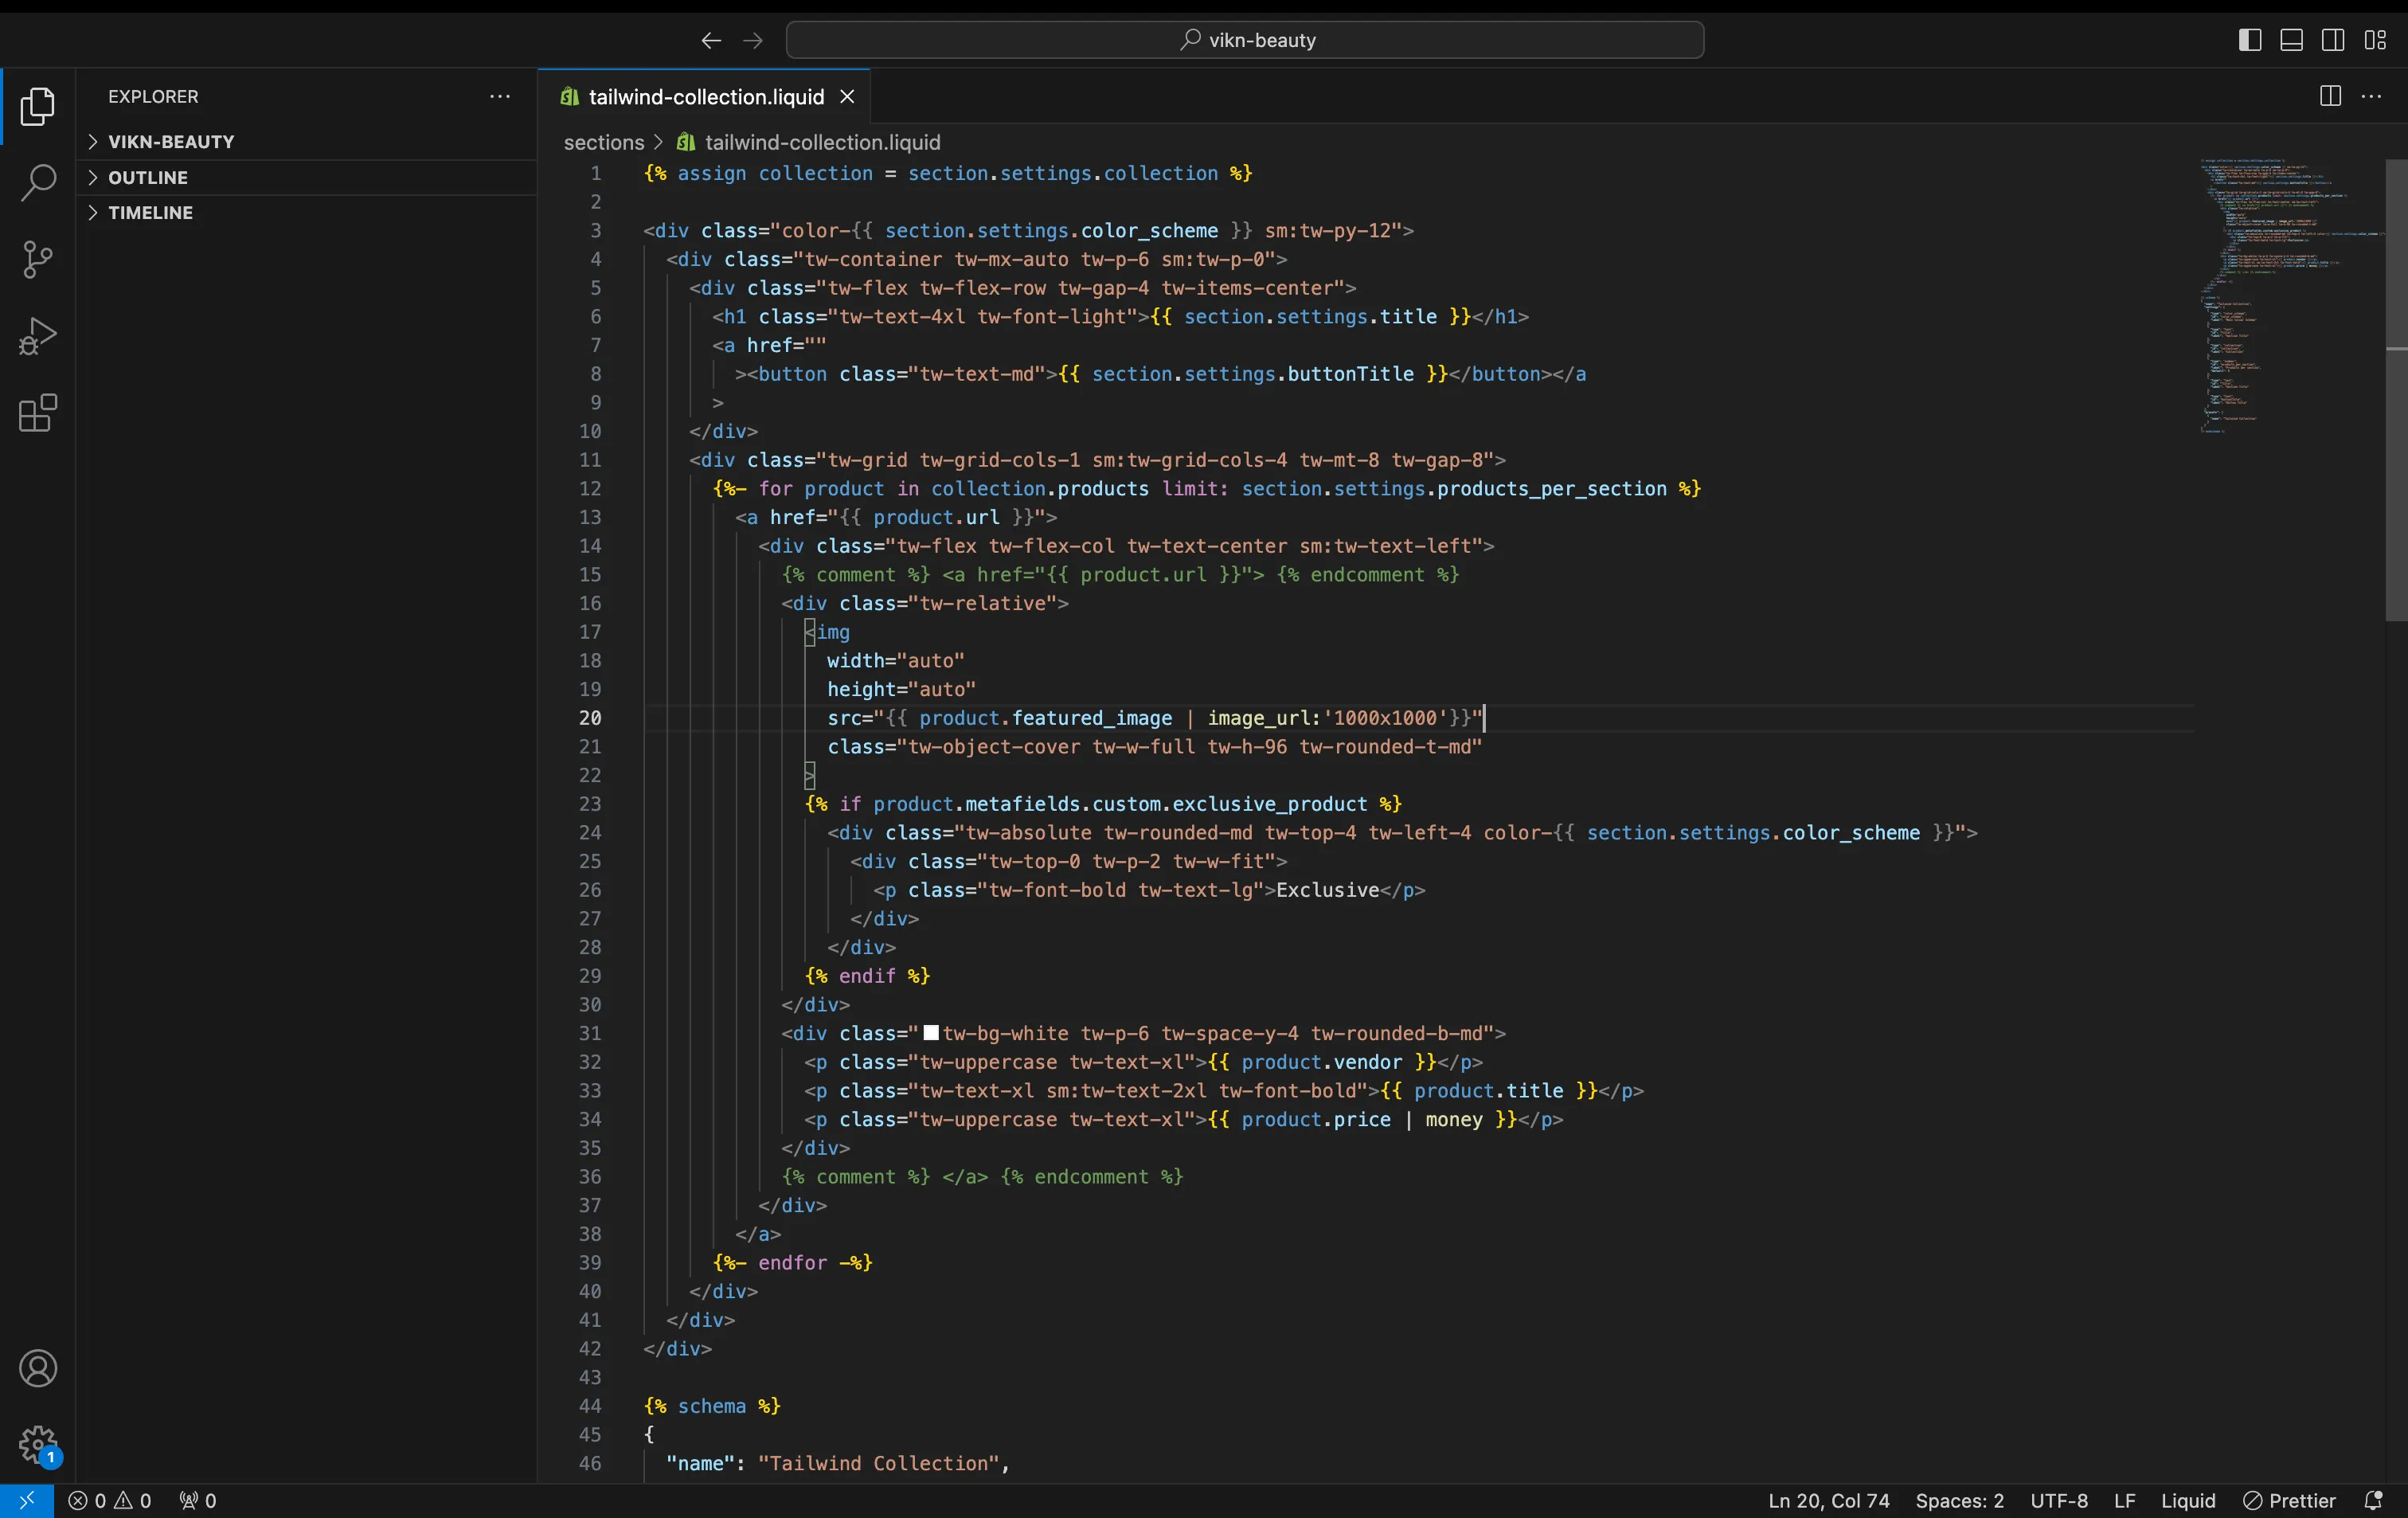Open the Accounts icon in the activity bar

pos(39,1368)
